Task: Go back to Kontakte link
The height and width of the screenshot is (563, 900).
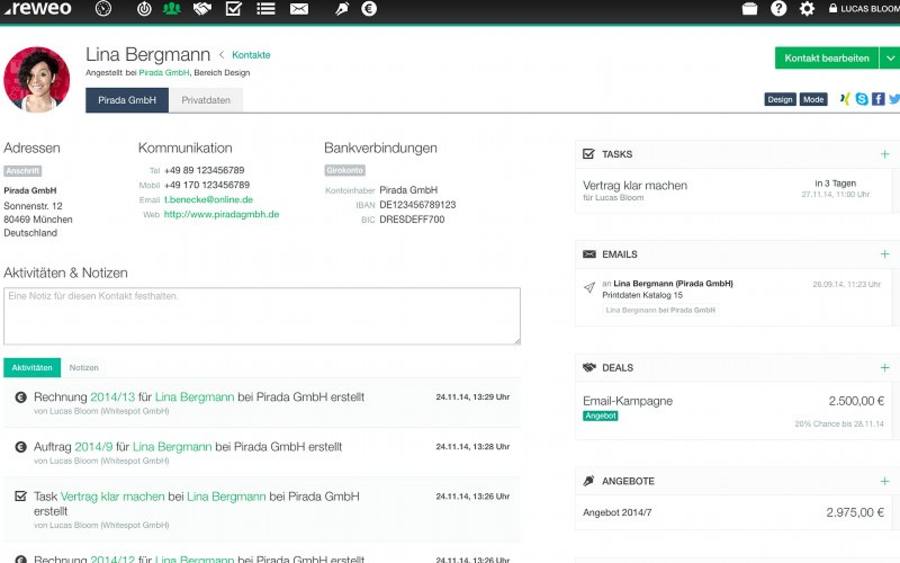Action: 251,55
